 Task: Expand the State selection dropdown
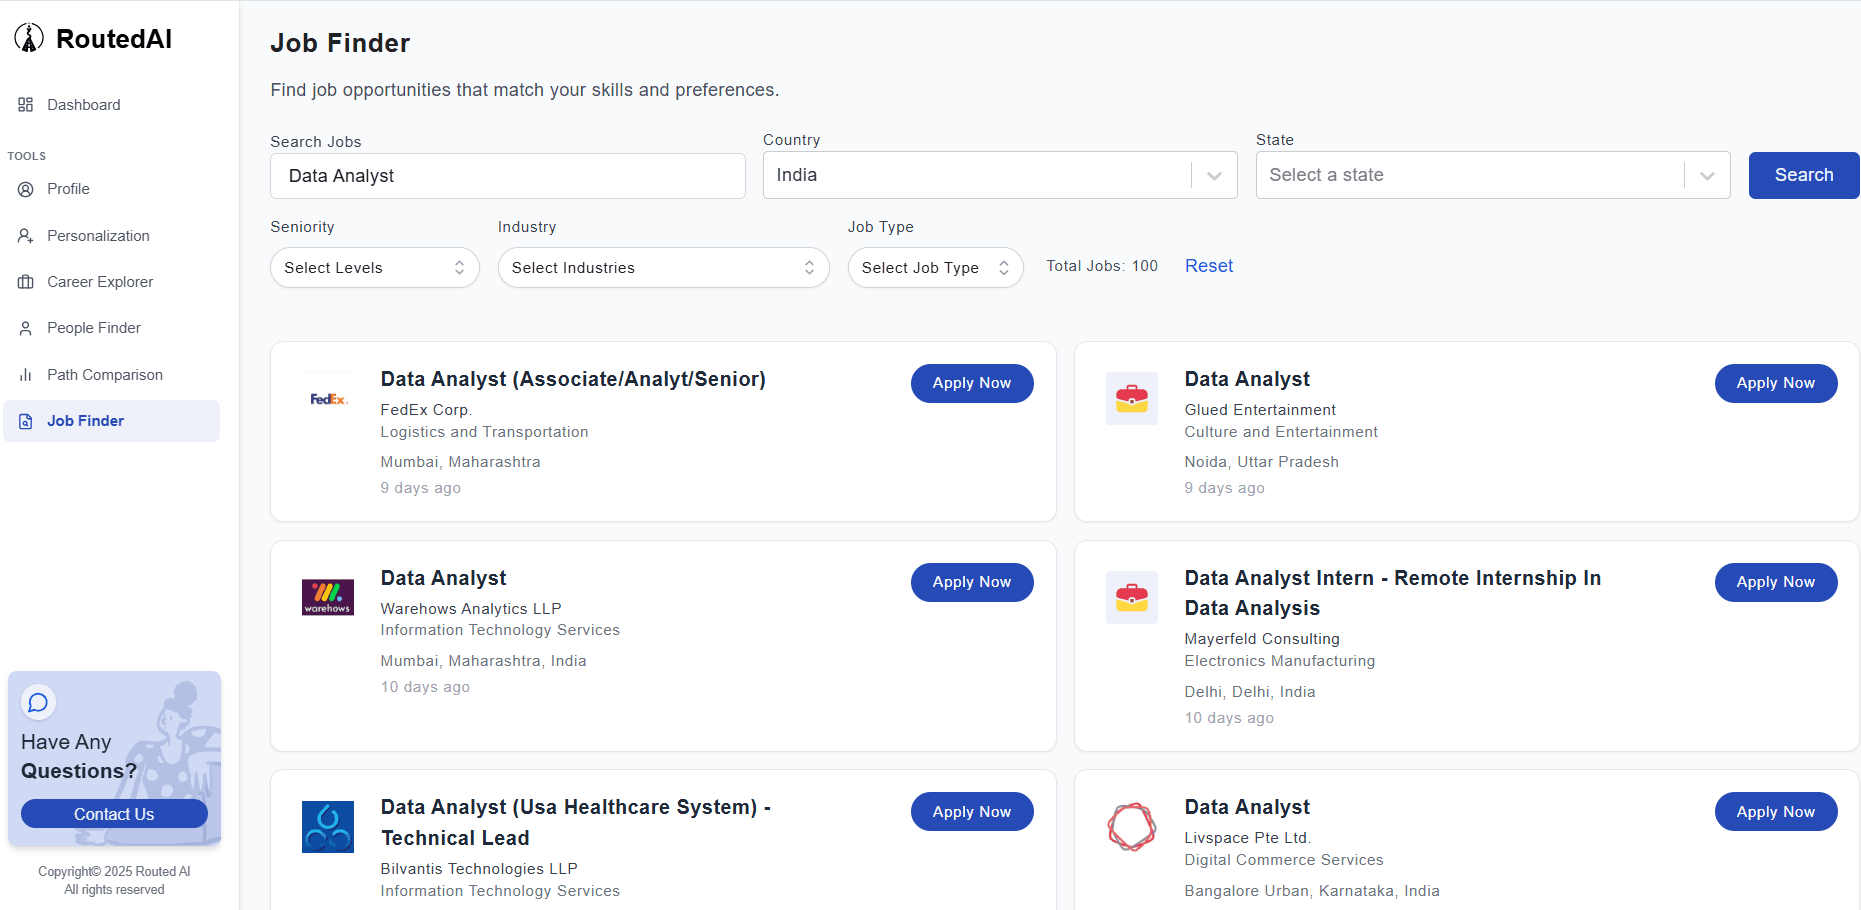point(1492,175)
